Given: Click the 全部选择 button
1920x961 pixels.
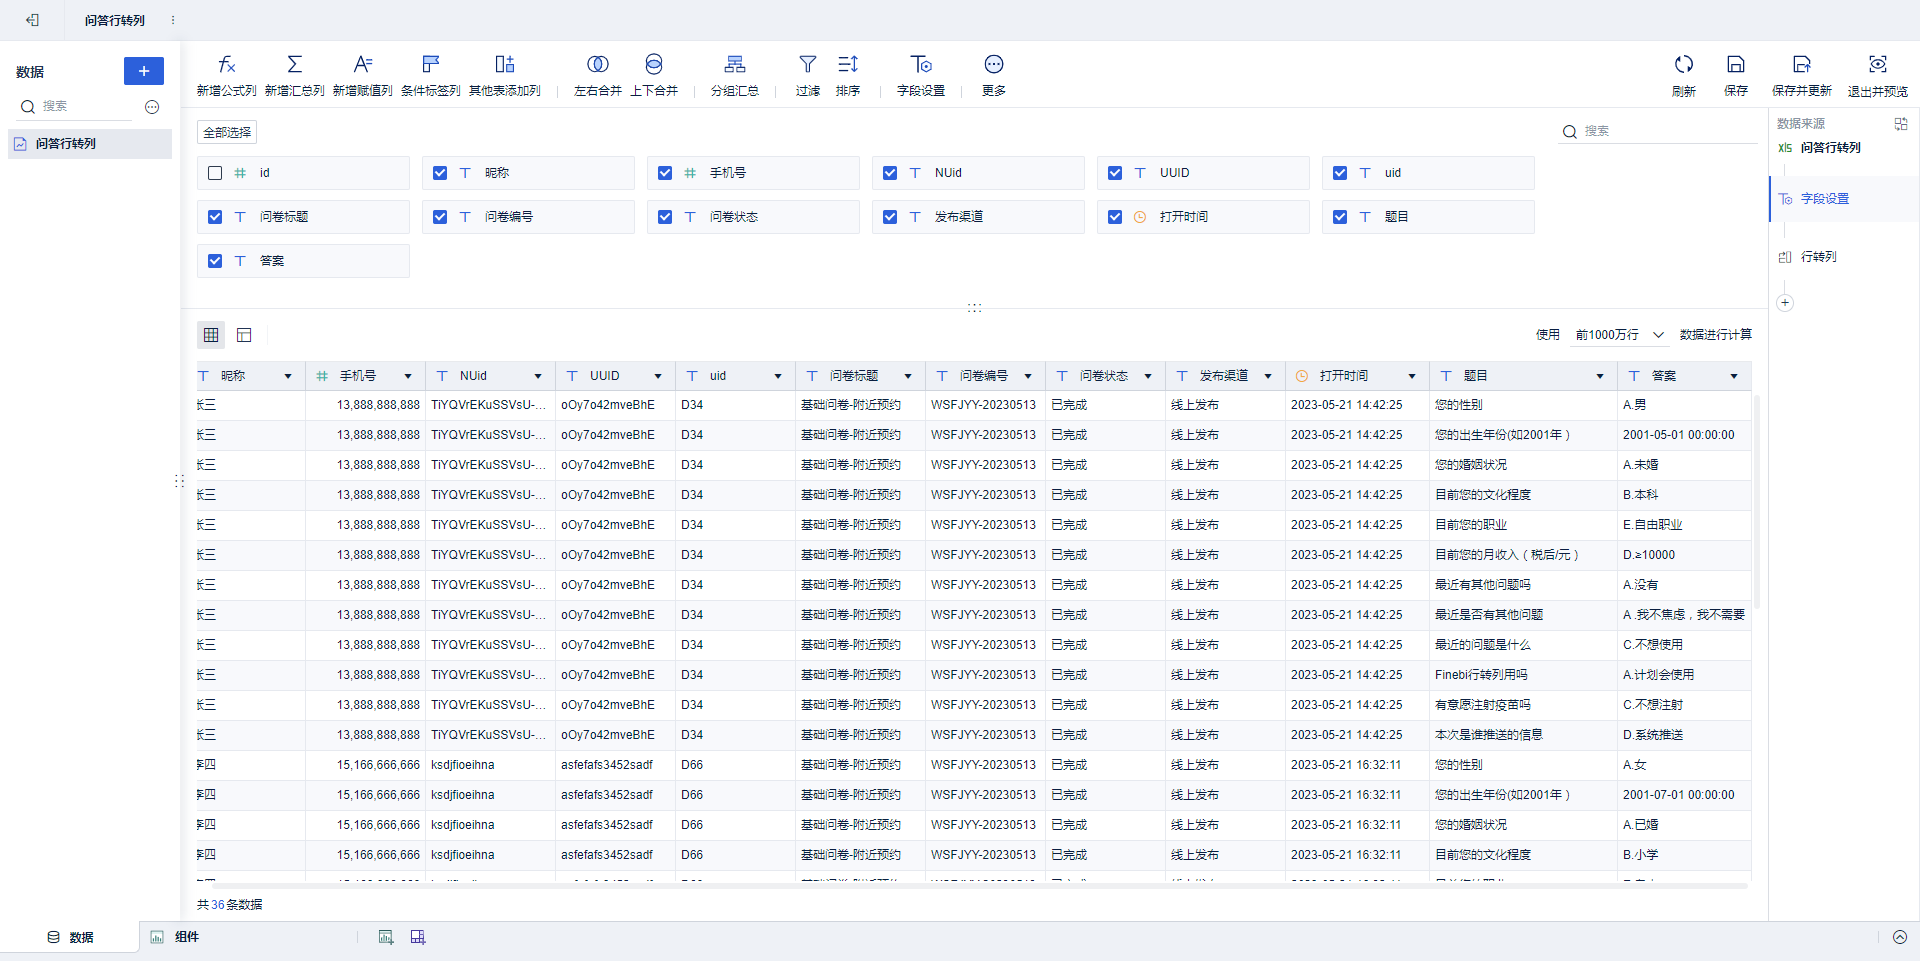Looking at the screenshot, I should [x=227, y=132].
